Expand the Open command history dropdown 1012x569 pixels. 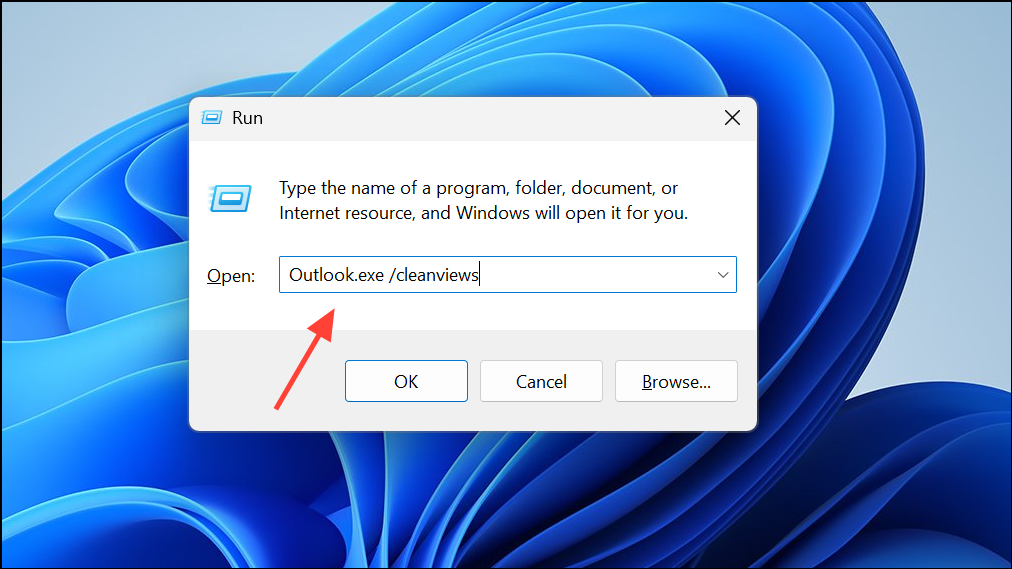(723, 275)
